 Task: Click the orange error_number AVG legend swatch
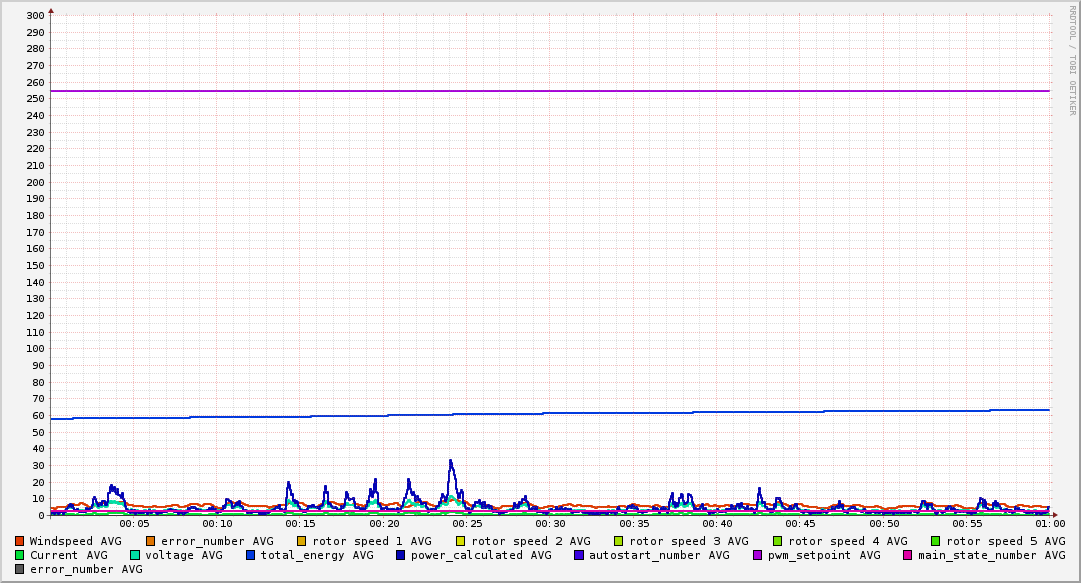click(x=151, y=541)
